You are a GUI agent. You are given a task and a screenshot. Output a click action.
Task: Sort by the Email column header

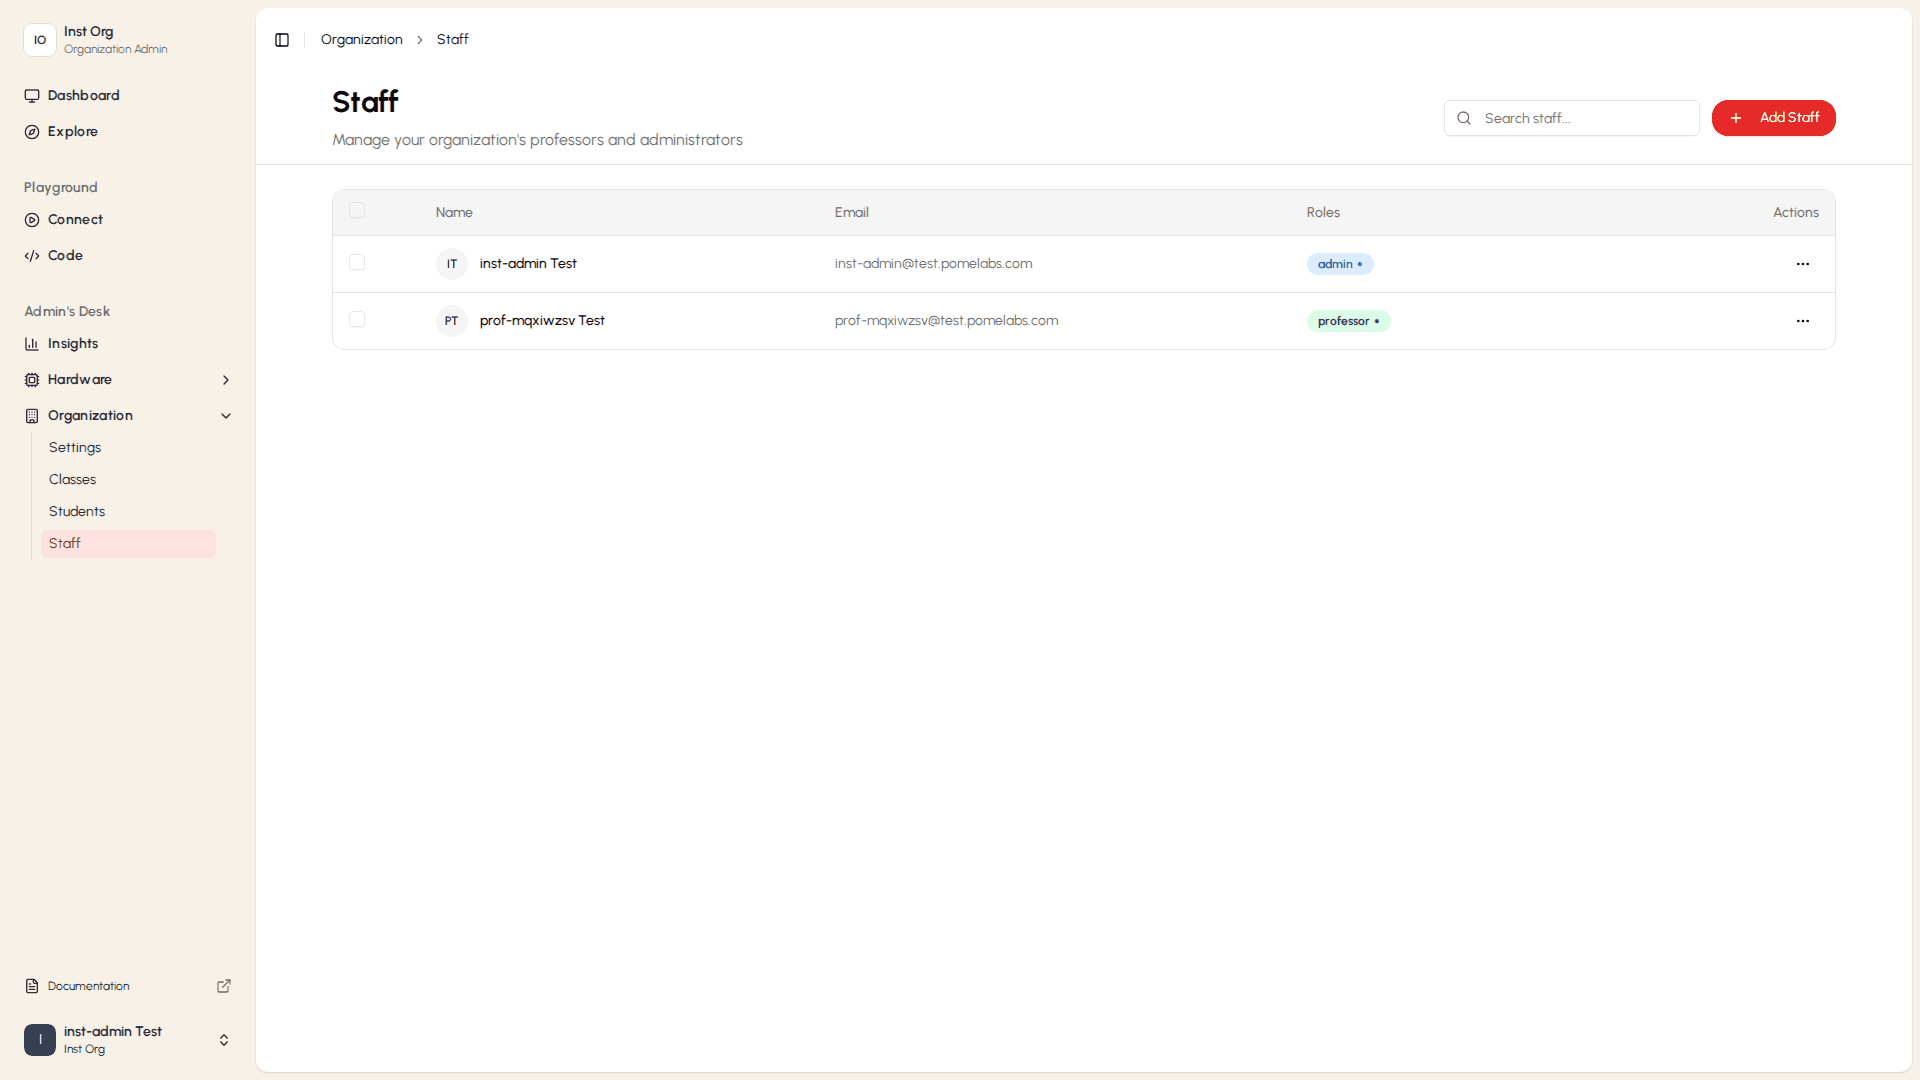(x=851, y=213)
